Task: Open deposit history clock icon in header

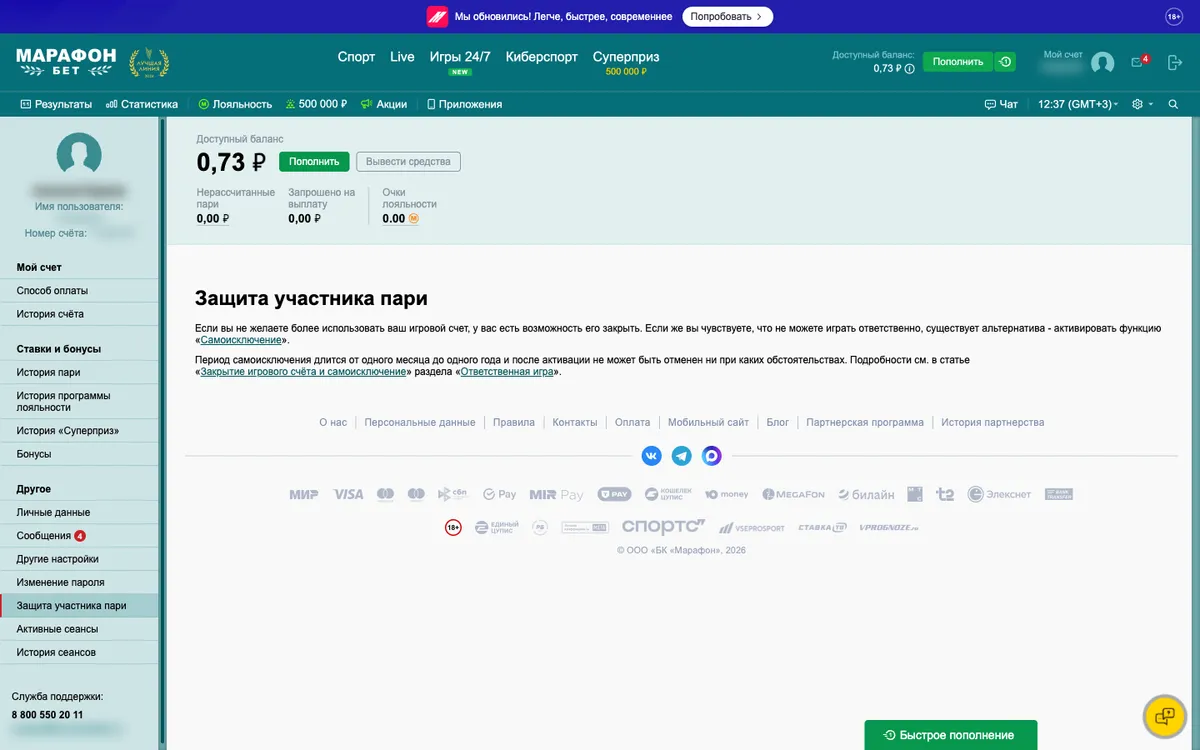Action: 1005,62
